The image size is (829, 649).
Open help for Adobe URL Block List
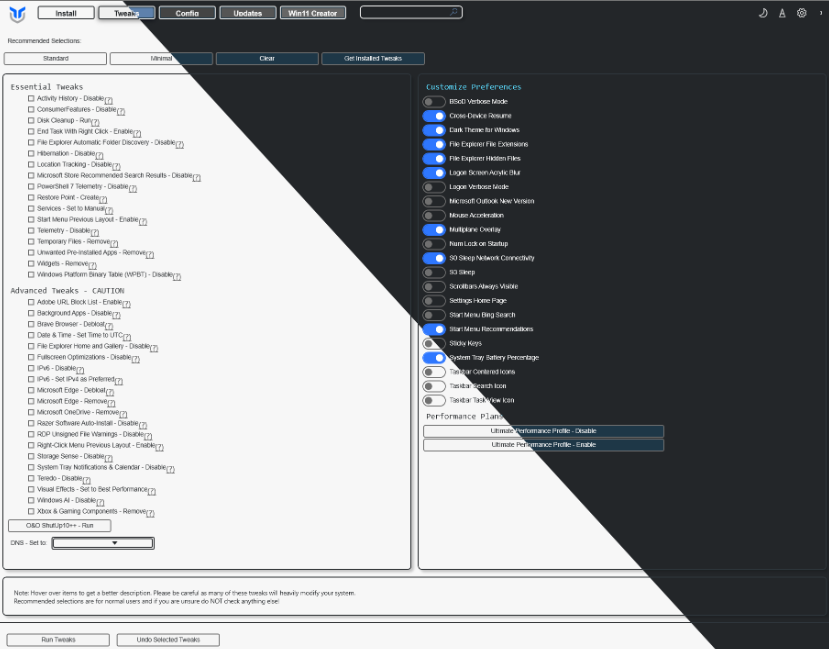pos(126,304)
